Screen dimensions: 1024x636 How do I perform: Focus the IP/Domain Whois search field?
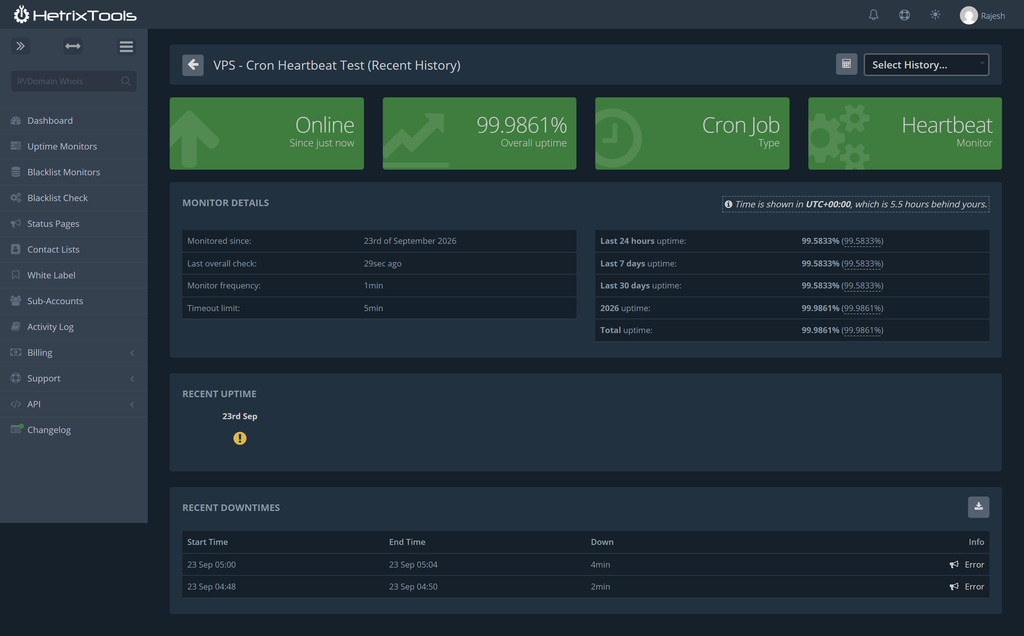tap(74, 81)
